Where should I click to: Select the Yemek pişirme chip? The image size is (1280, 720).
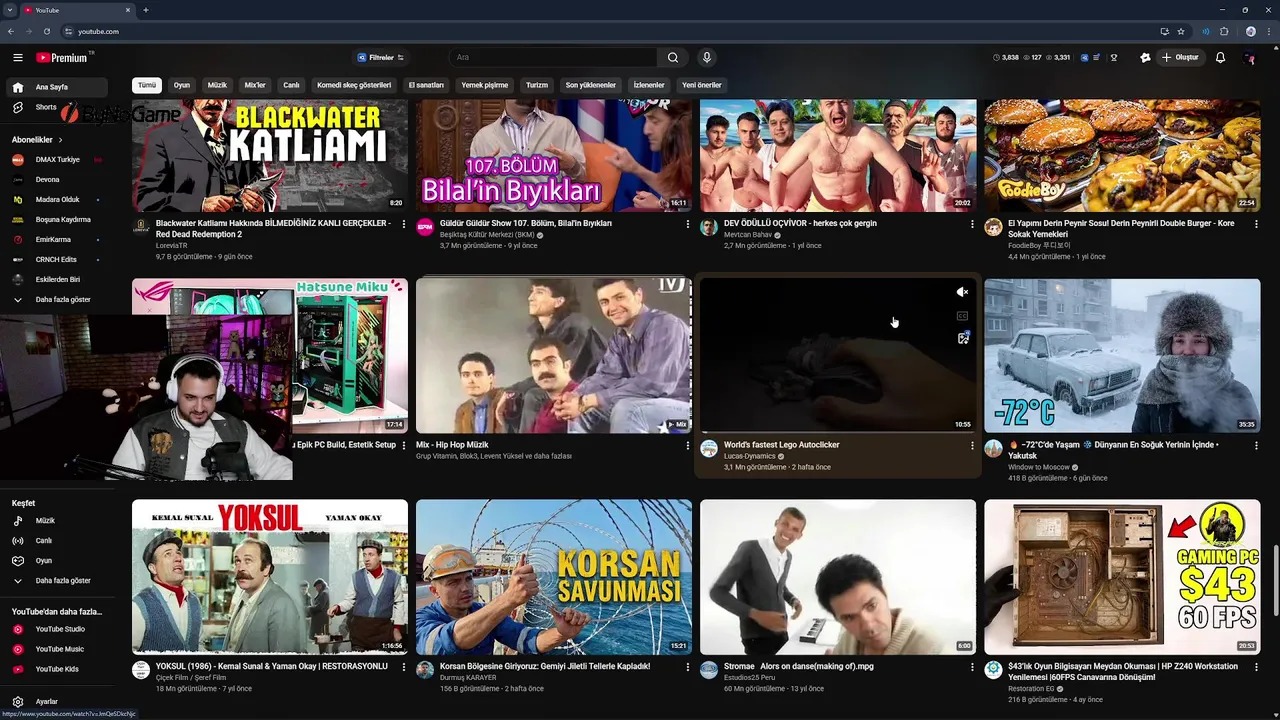[485, 85]
